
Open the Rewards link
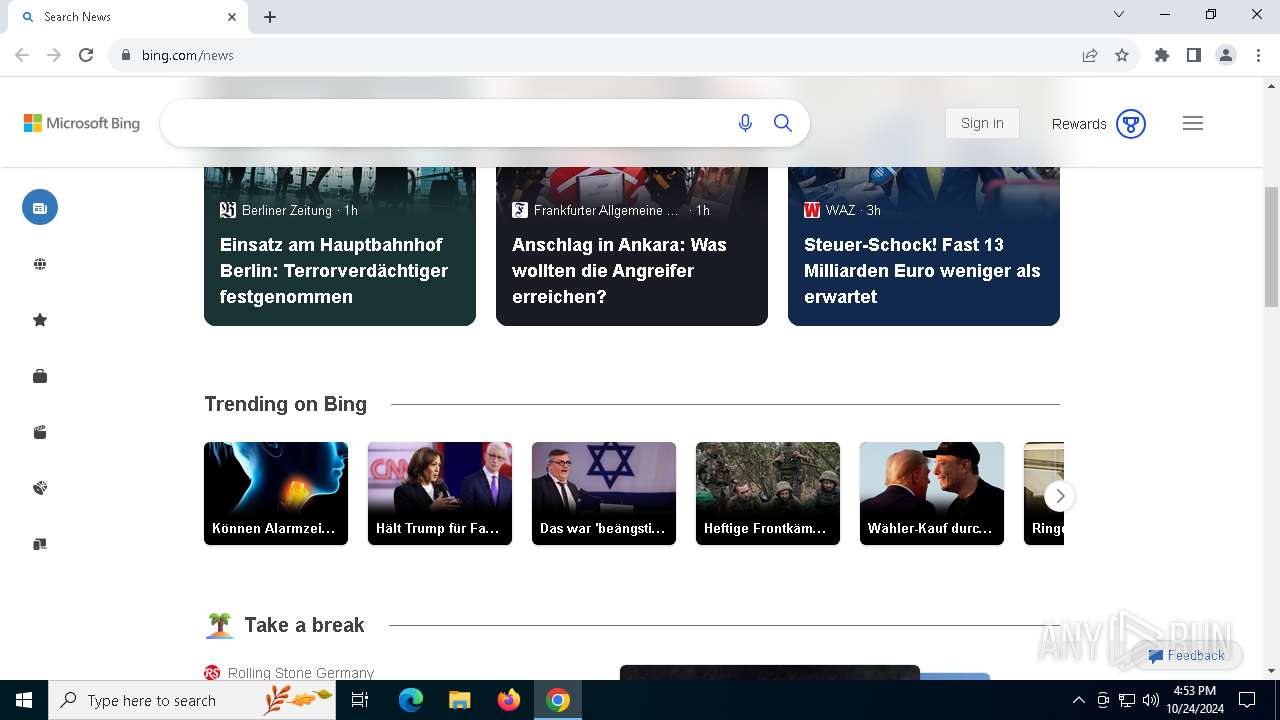click(1079, 124)
